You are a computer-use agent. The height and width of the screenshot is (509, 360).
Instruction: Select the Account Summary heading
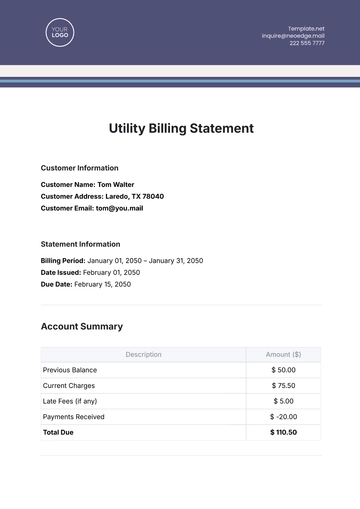tap(82, 326)
